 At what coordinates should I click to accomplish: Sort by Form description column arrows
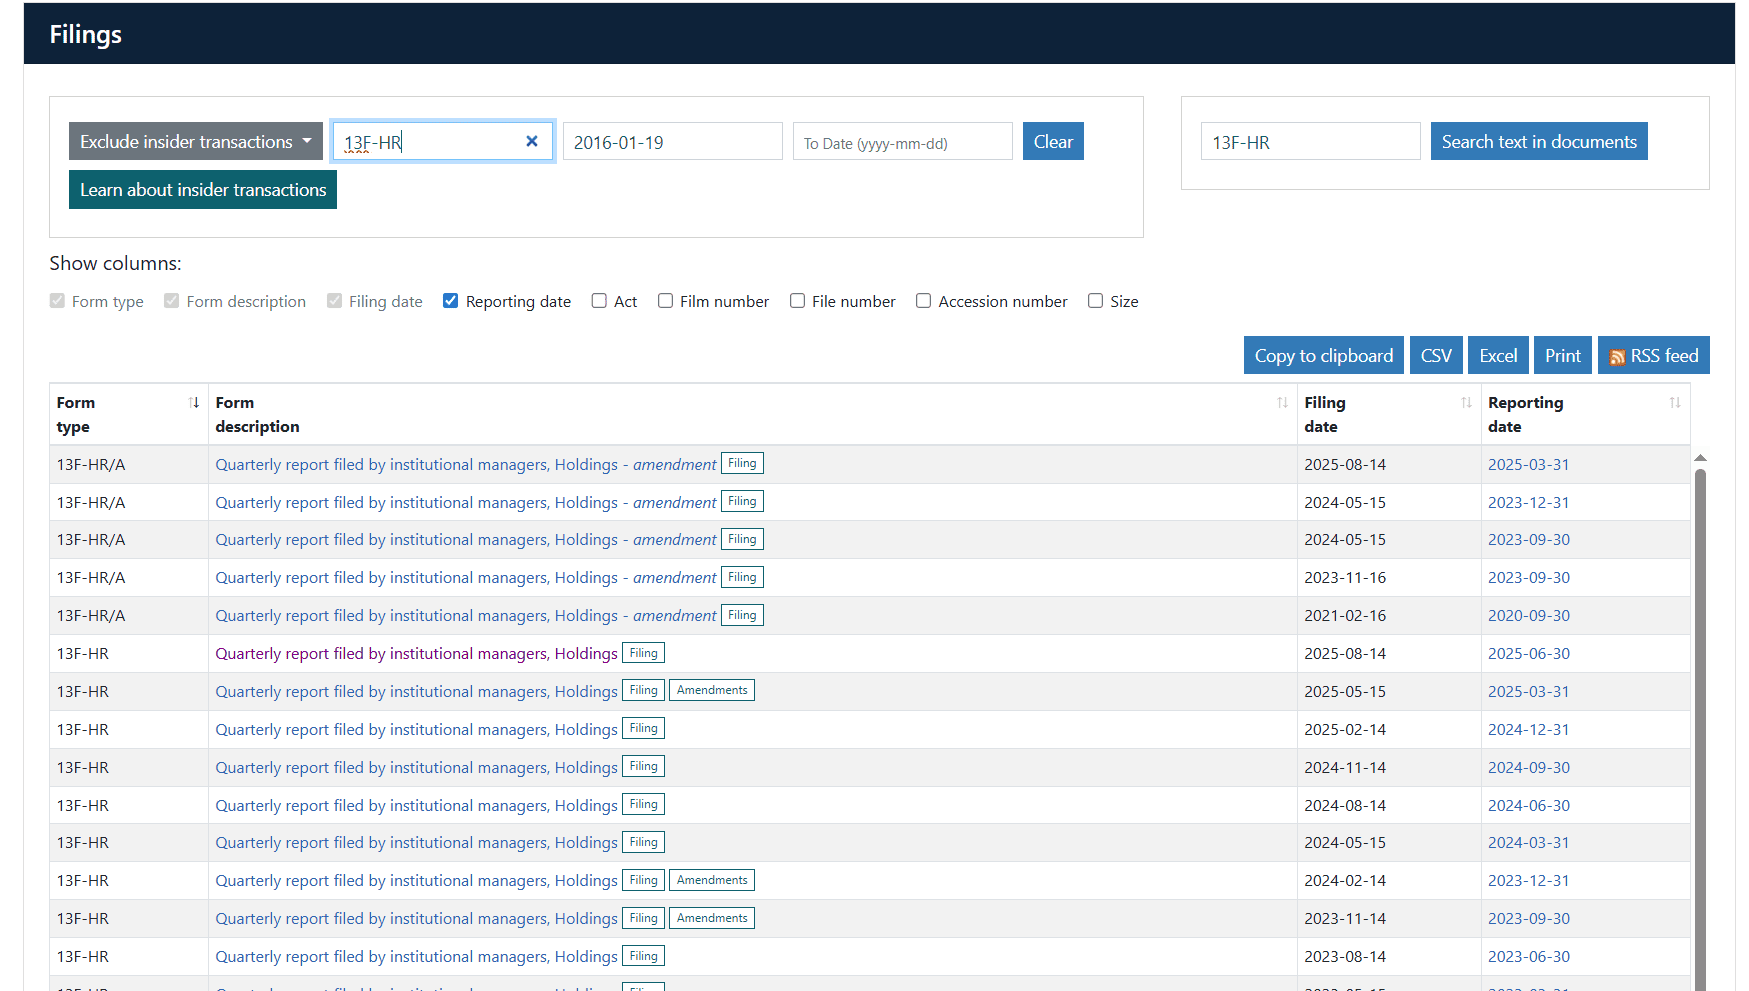[x=1282, y=402]
